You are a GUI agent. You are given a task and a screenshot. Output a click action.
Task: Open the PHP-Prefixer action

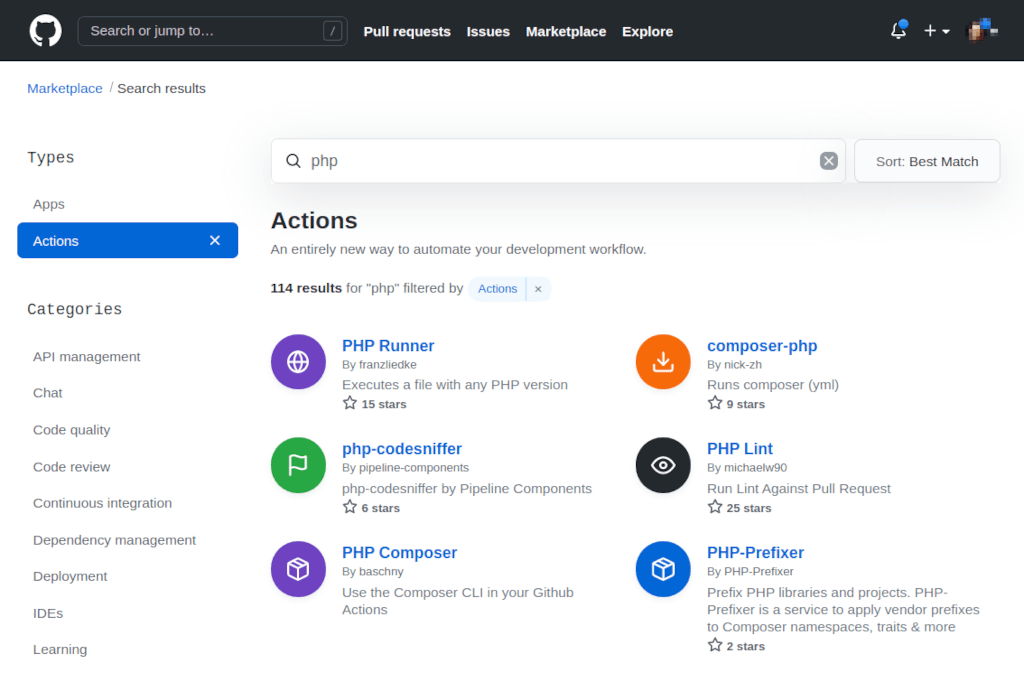click(x=755, y=552)
